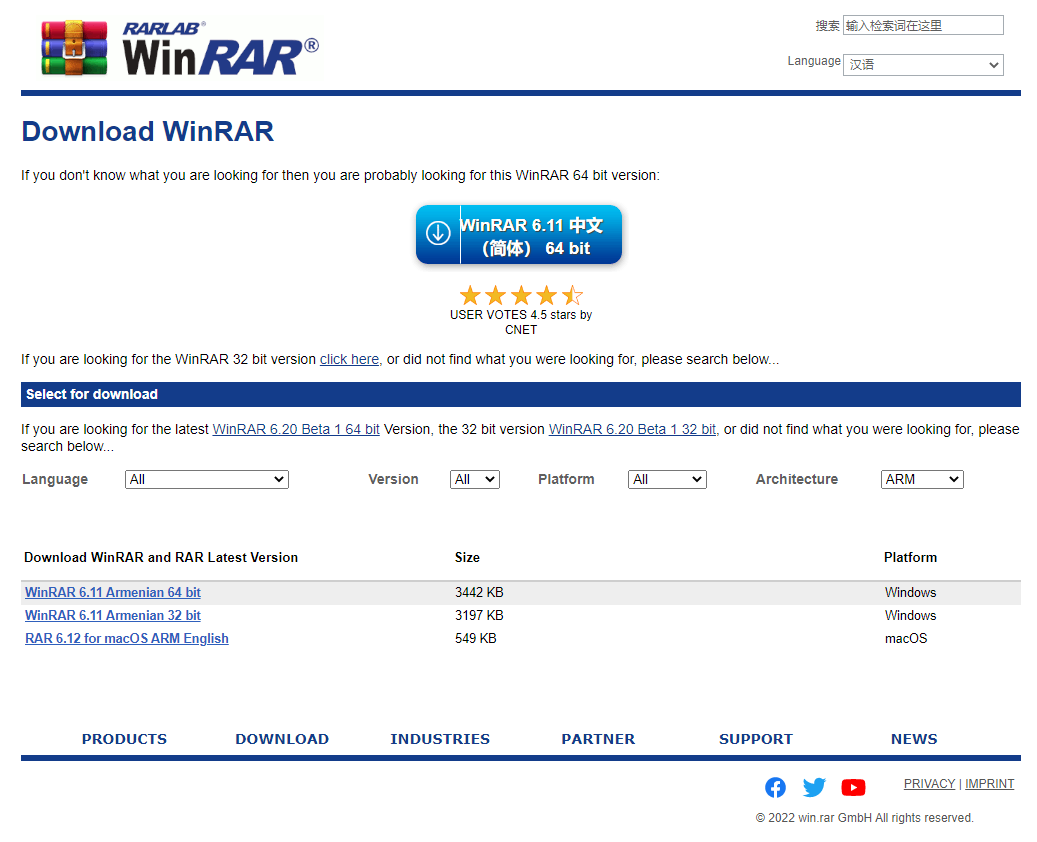
Task: Open the PARTNER menu item
Action: [x=598, y=739]
